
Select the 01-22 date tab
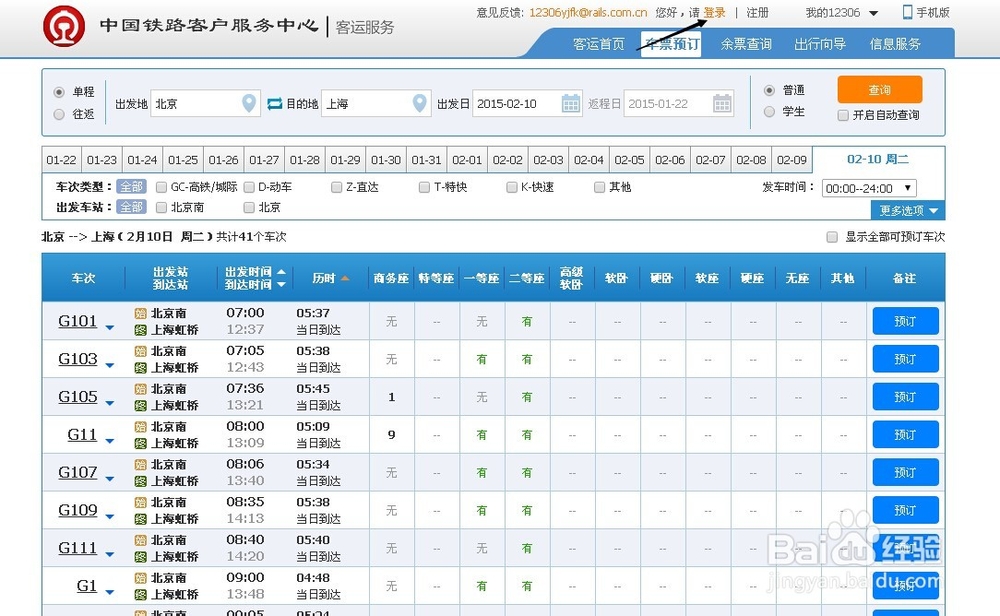tap(61, 160)
